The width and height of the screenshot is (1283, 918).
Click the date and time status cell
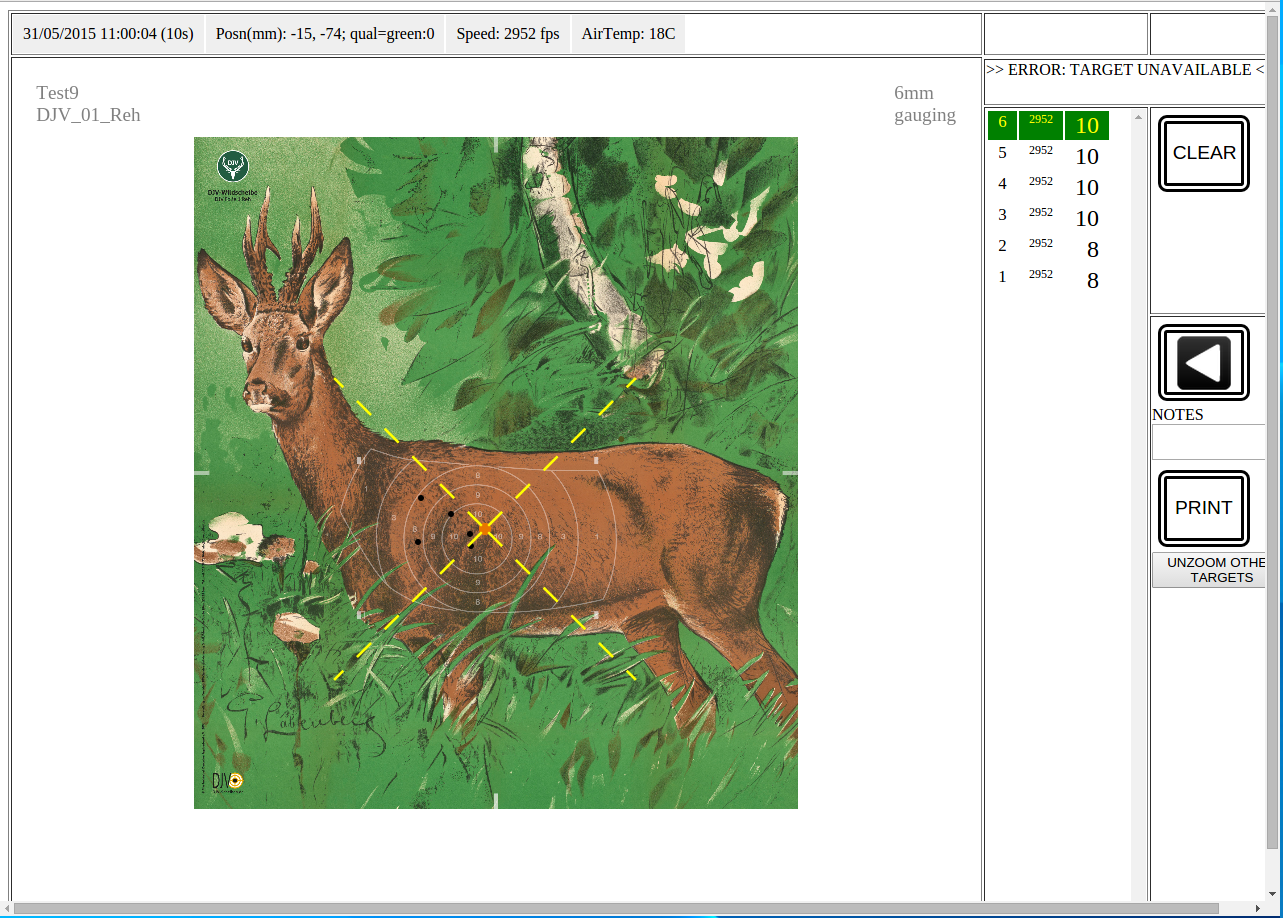pos(108,34)
